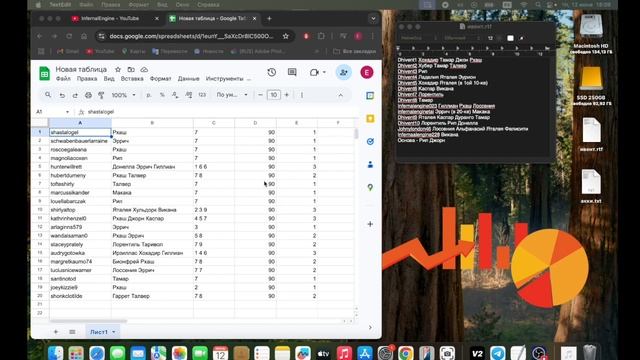
Task: Click the move-to-folder icon beside the title
Action: pos(131,69)
